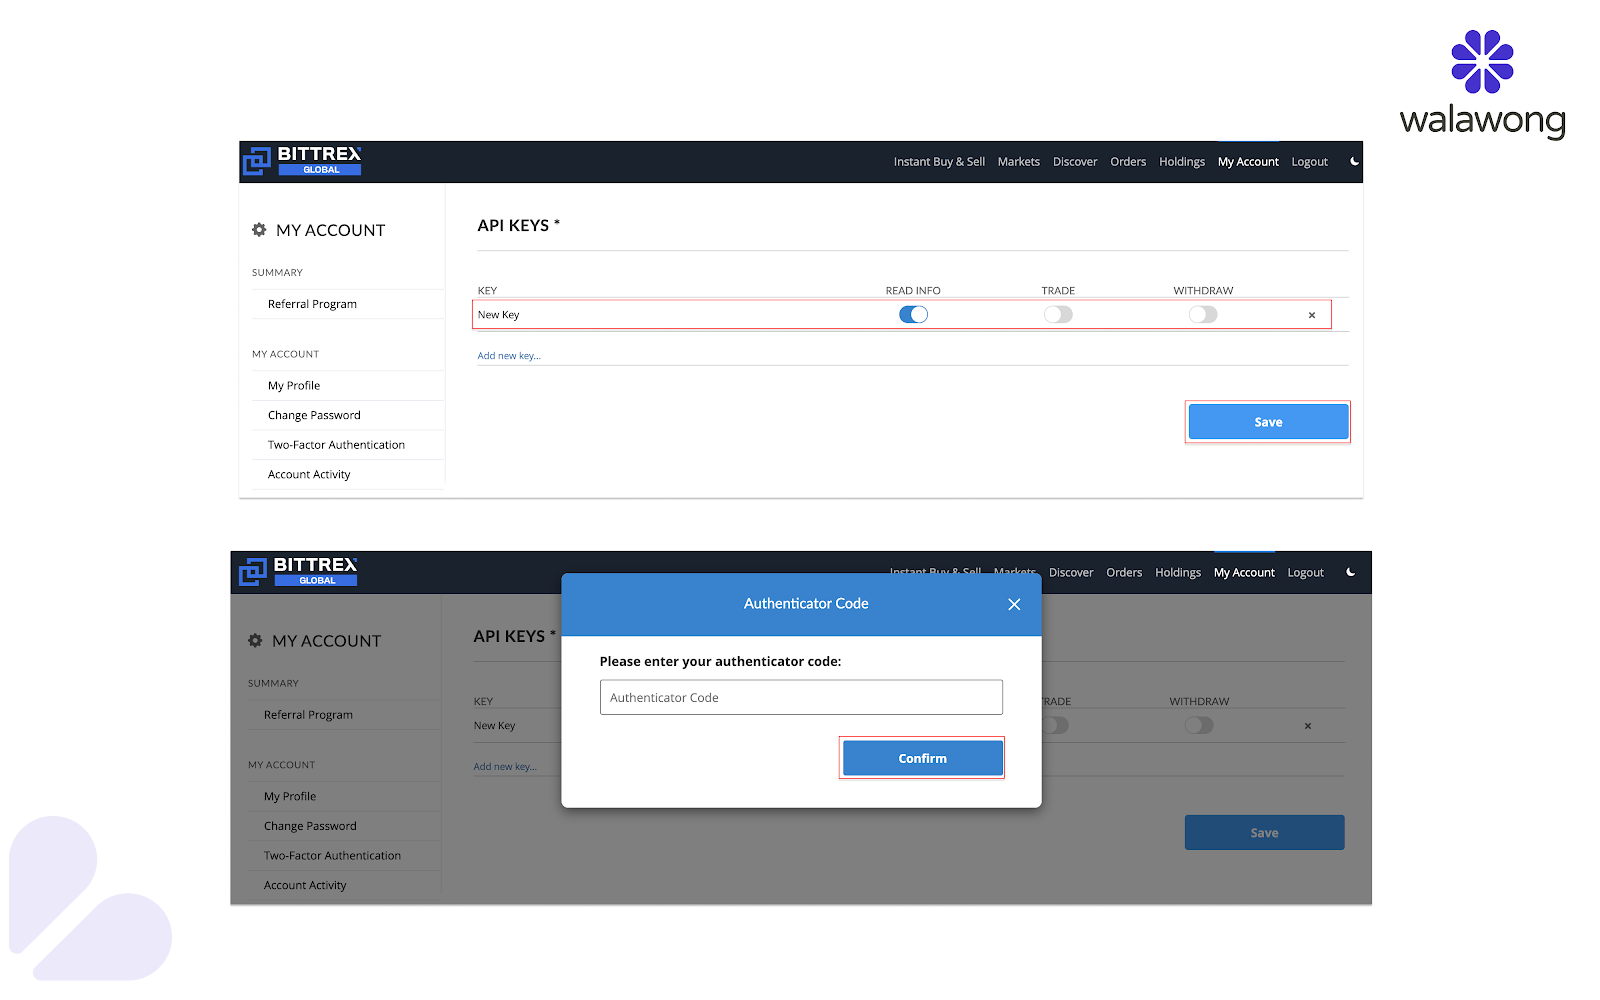The width and height of the screenshot is (1600, 1000).
Task: Click Logout in the dimmed lower navigation bar
Action: pos(1306,573)
